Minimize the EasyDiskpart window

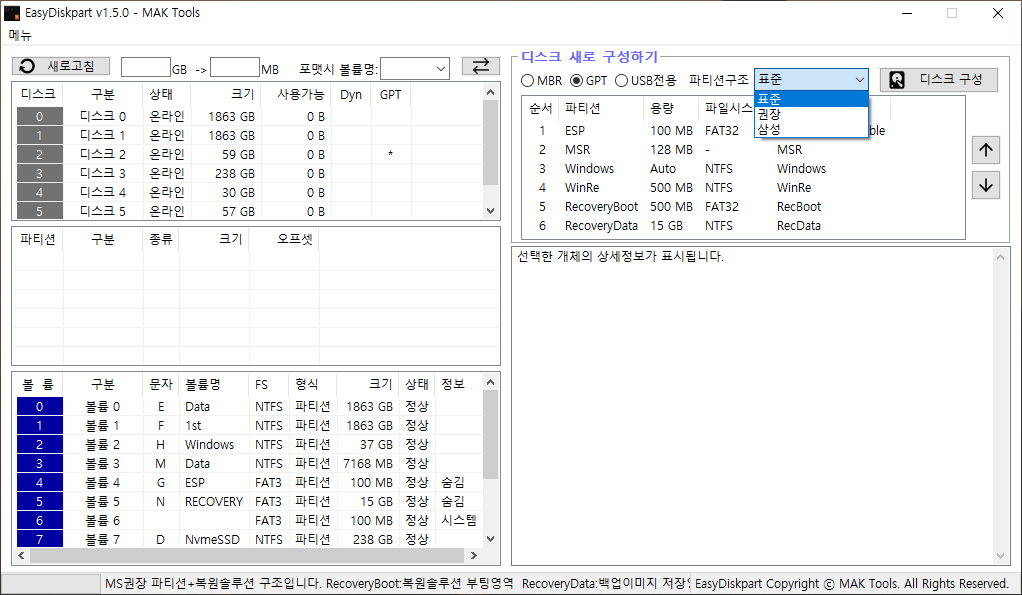pyautogui.click(x=907, y=13)
